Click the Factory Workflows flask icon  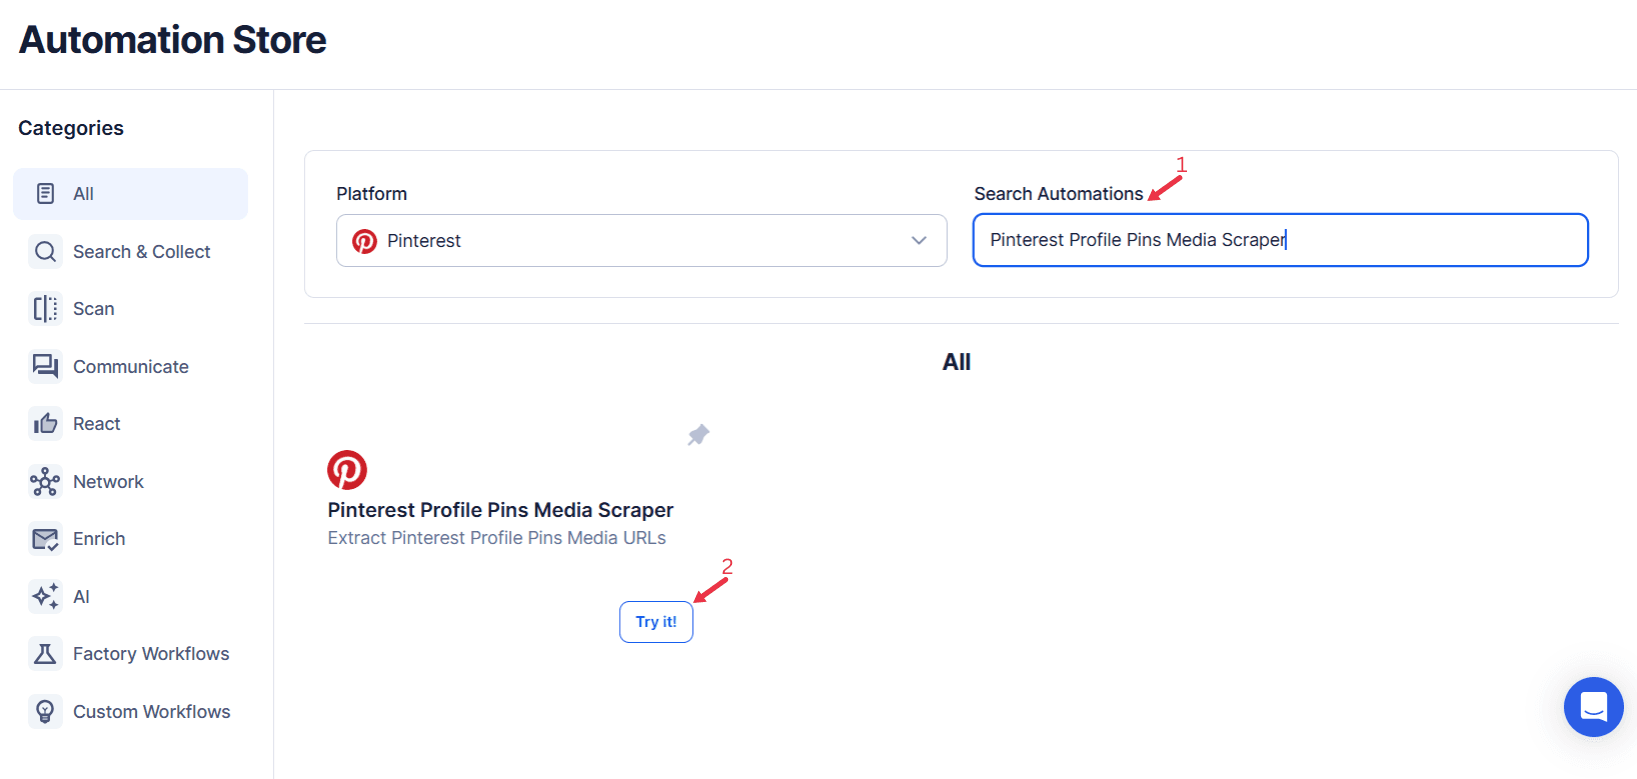[x=45, y=654]
